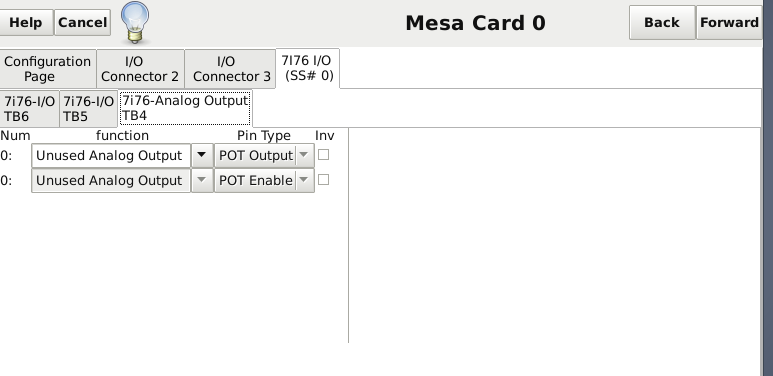Go Back to previous page
The image size is (773, 376).
pos(662,23)
